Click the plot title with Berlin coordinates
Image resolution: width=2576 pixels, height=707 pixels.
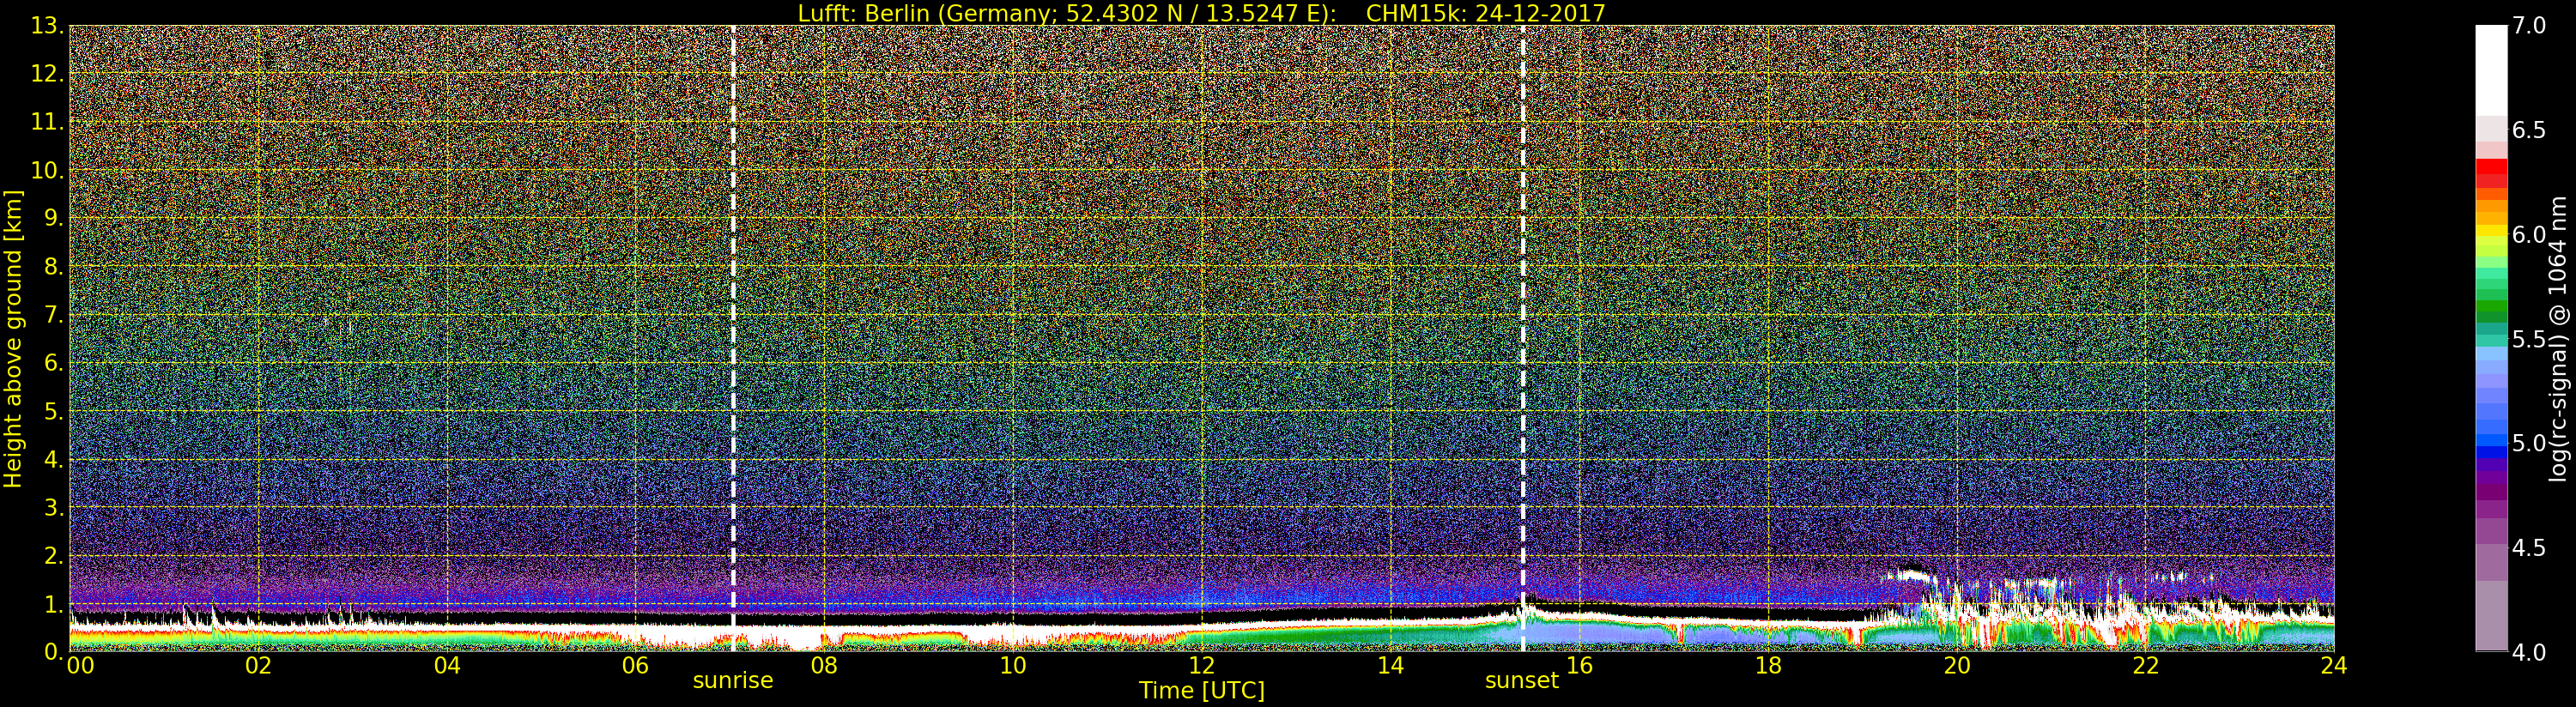[1201, 13]
